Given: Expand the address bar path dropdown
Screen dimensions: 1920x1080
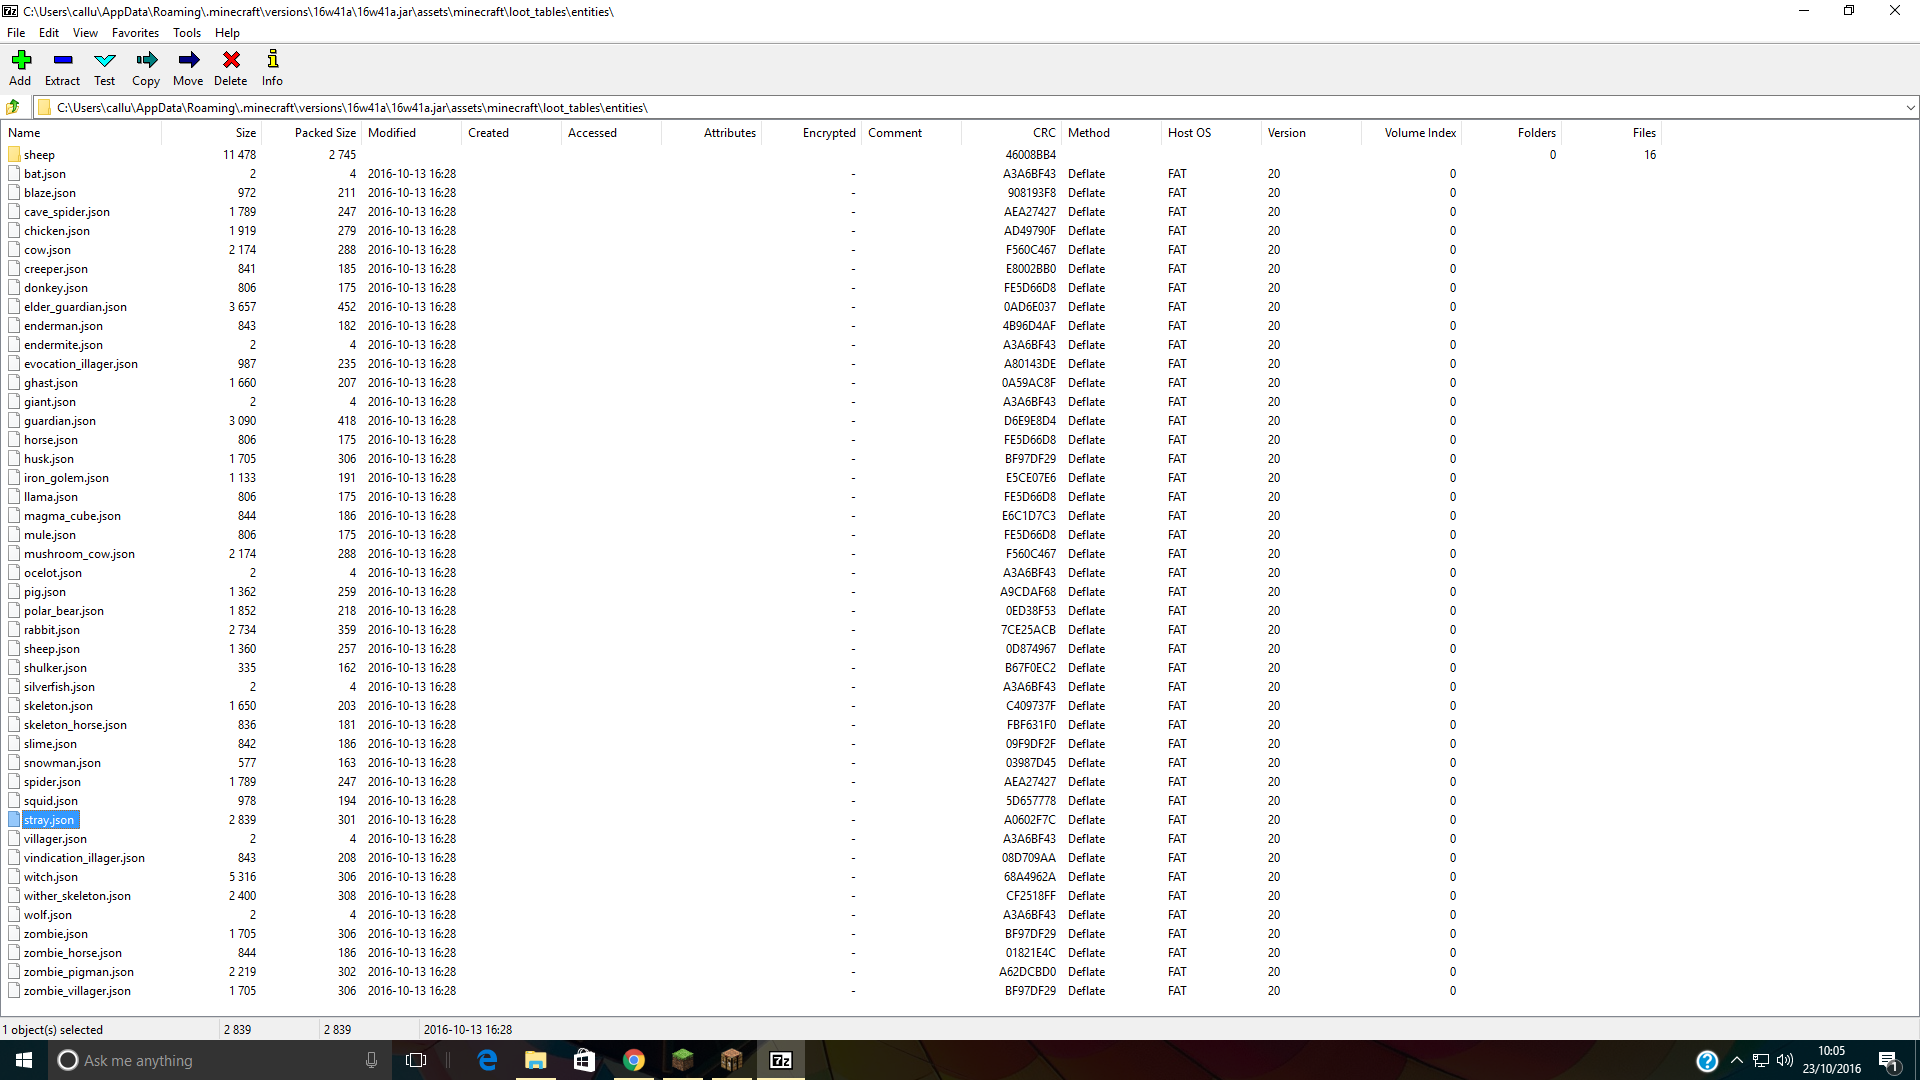Looking at the screenshot, I should click(1909, 107).
